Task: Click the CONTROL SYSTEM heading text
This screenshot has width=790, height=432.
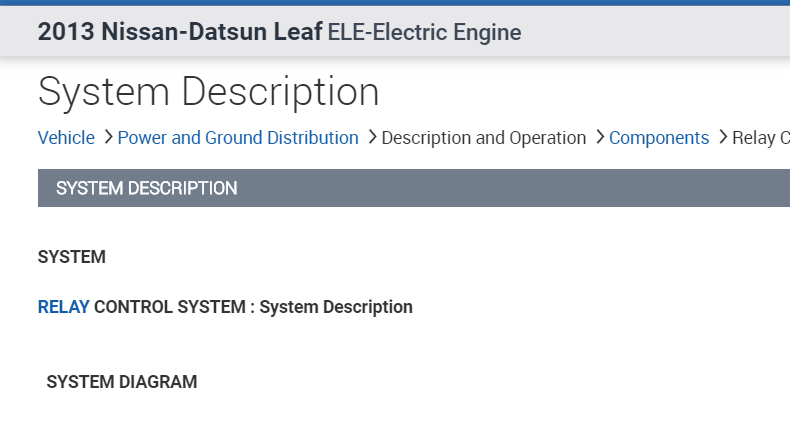Action: pos(168,307)
